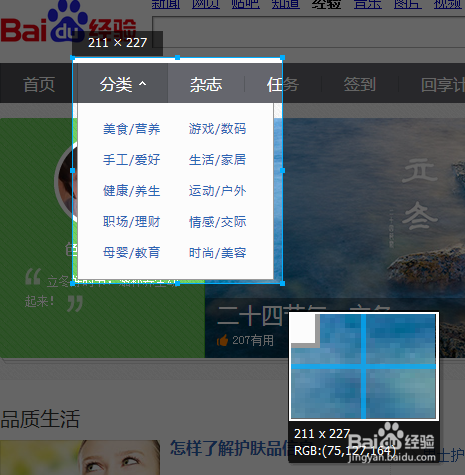The height and width of the screenshot is (475, 465).
Task: Open the 贴吧 top link
Action: click(246, 4)
